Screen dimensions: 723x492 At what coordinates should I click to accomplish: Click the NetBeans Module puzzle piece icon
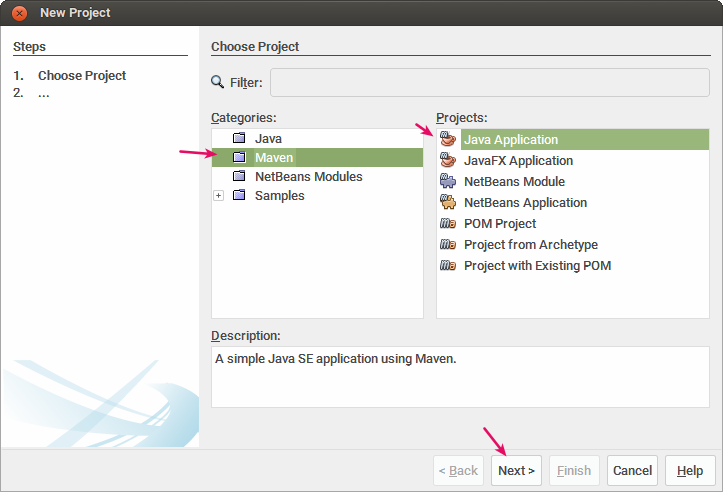pos(447,181)
